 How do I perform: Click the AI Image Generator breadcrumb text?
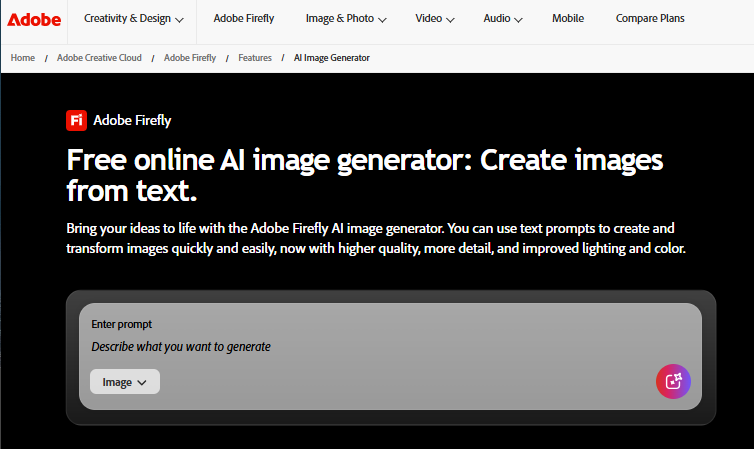click(x=332, y=58)
